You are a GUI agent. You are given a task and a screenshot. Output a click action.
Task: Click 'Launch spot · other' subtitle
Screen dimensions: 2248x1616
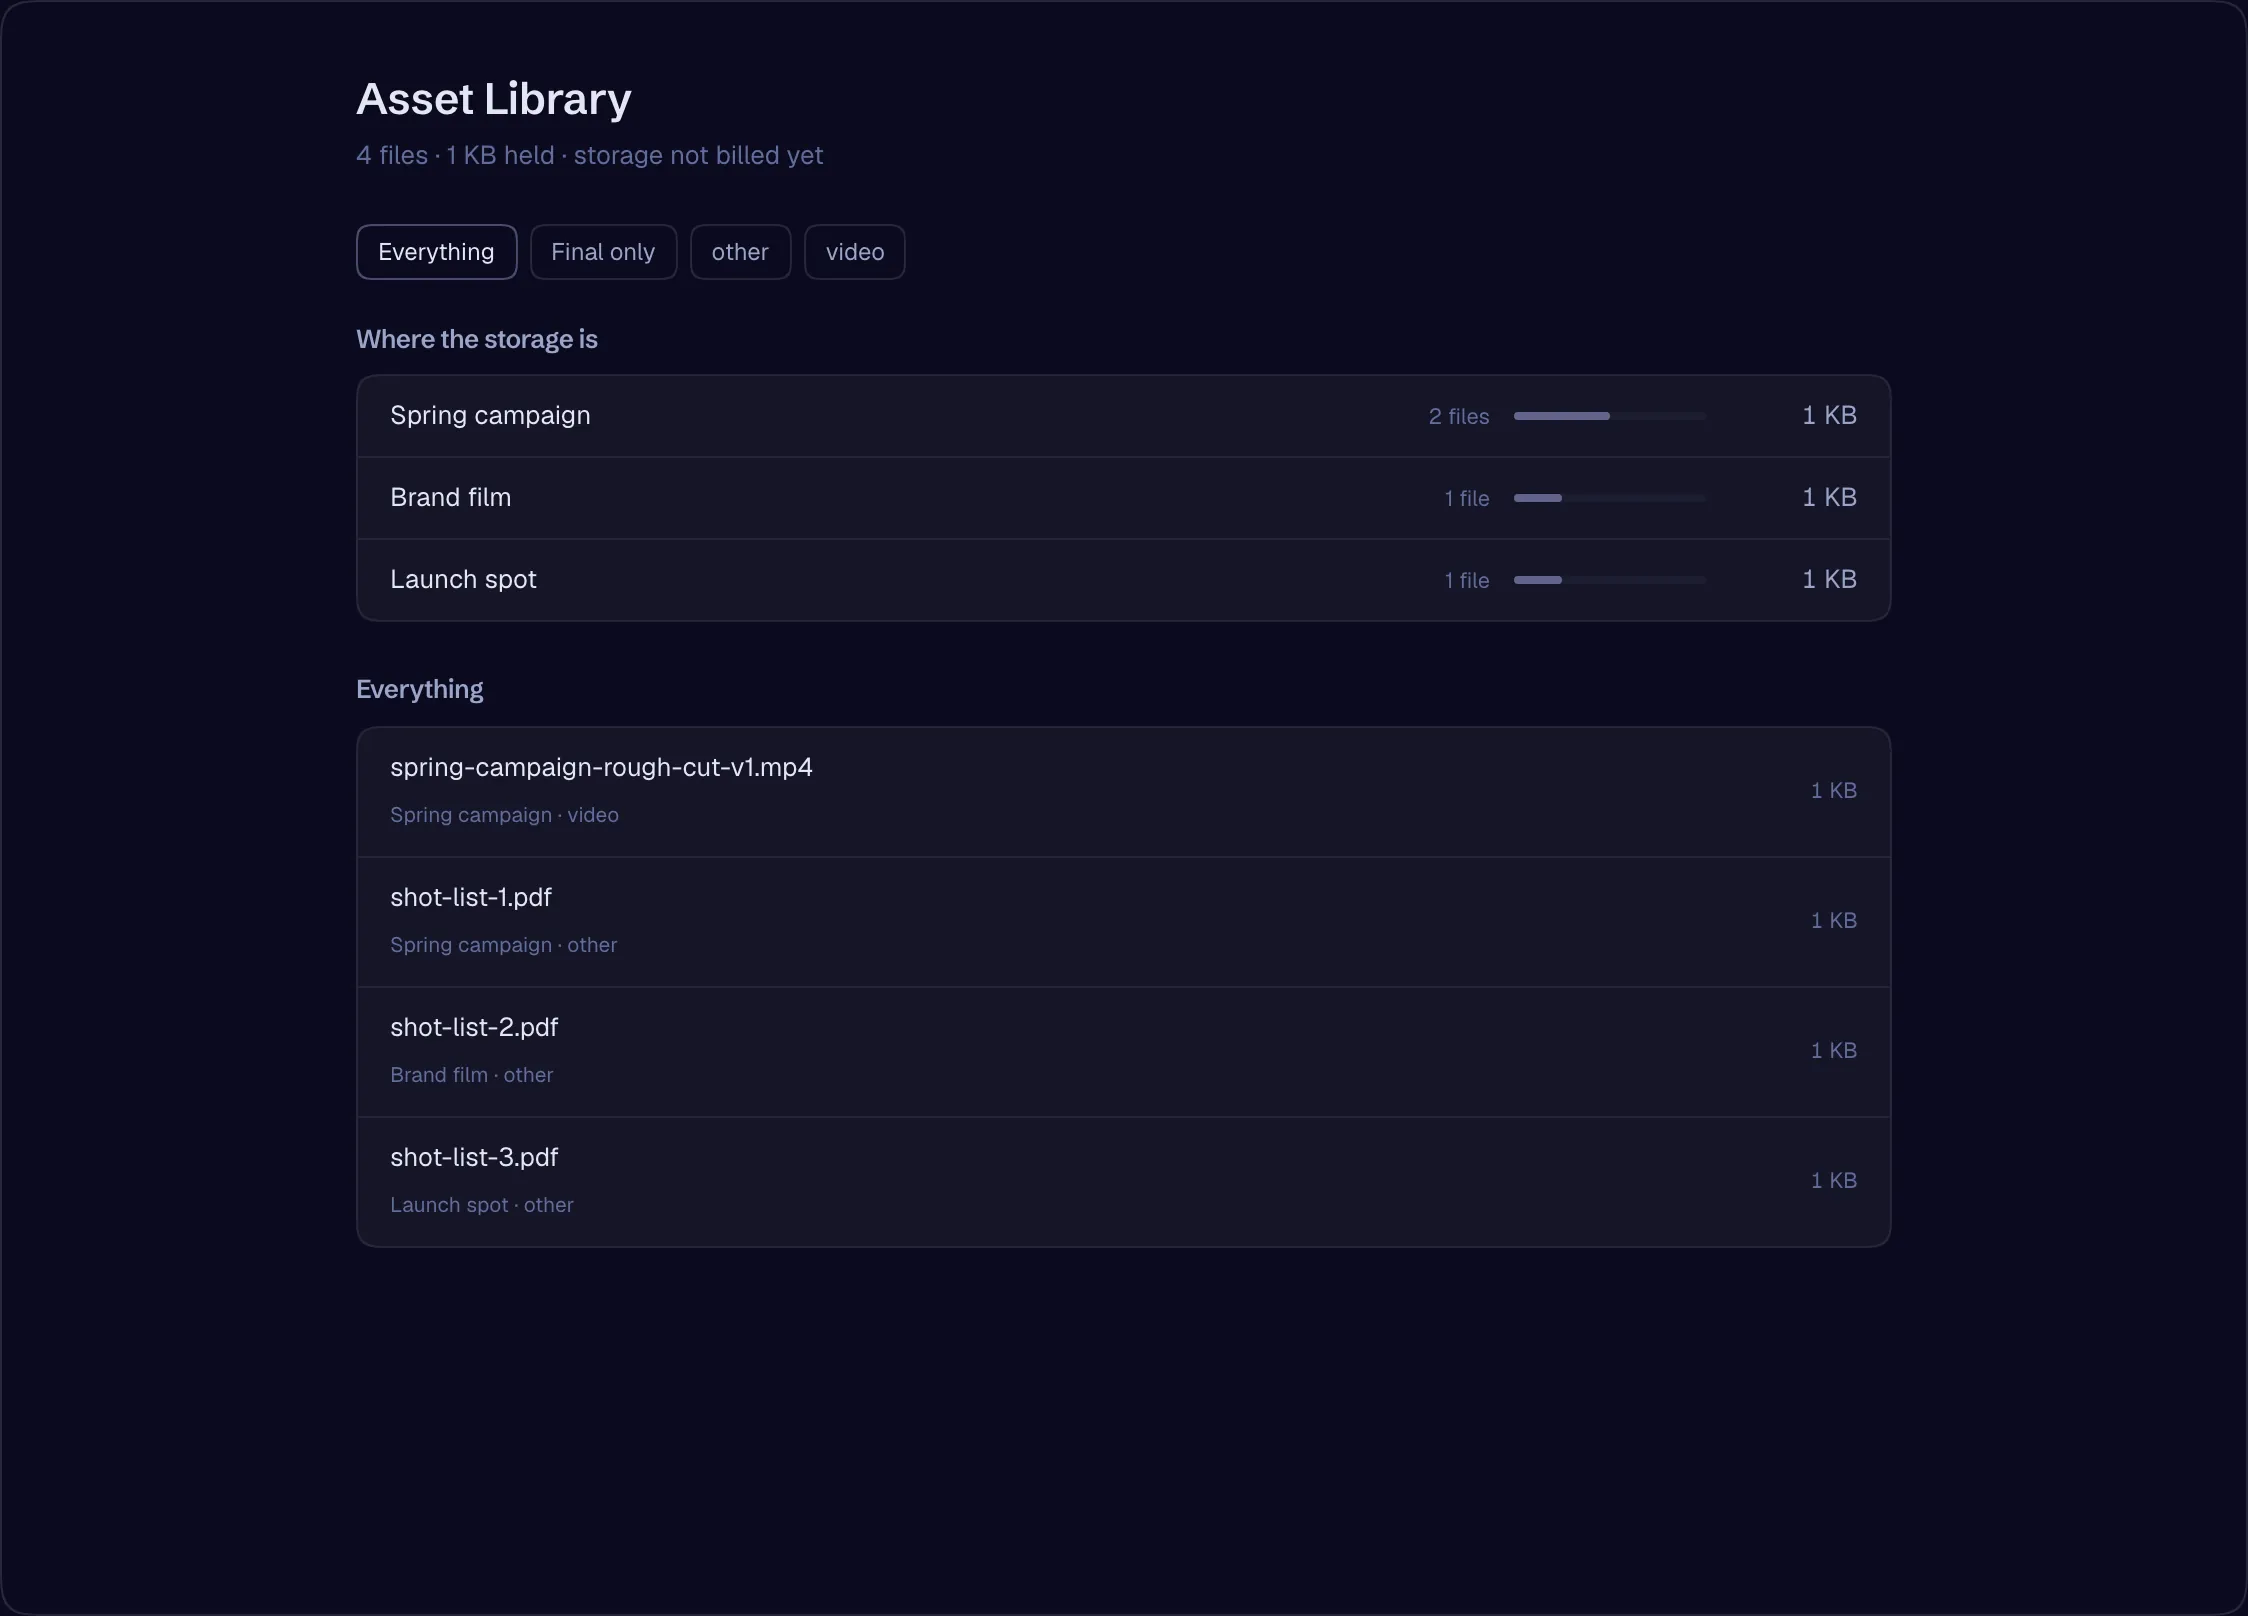tap(482, 1205)
